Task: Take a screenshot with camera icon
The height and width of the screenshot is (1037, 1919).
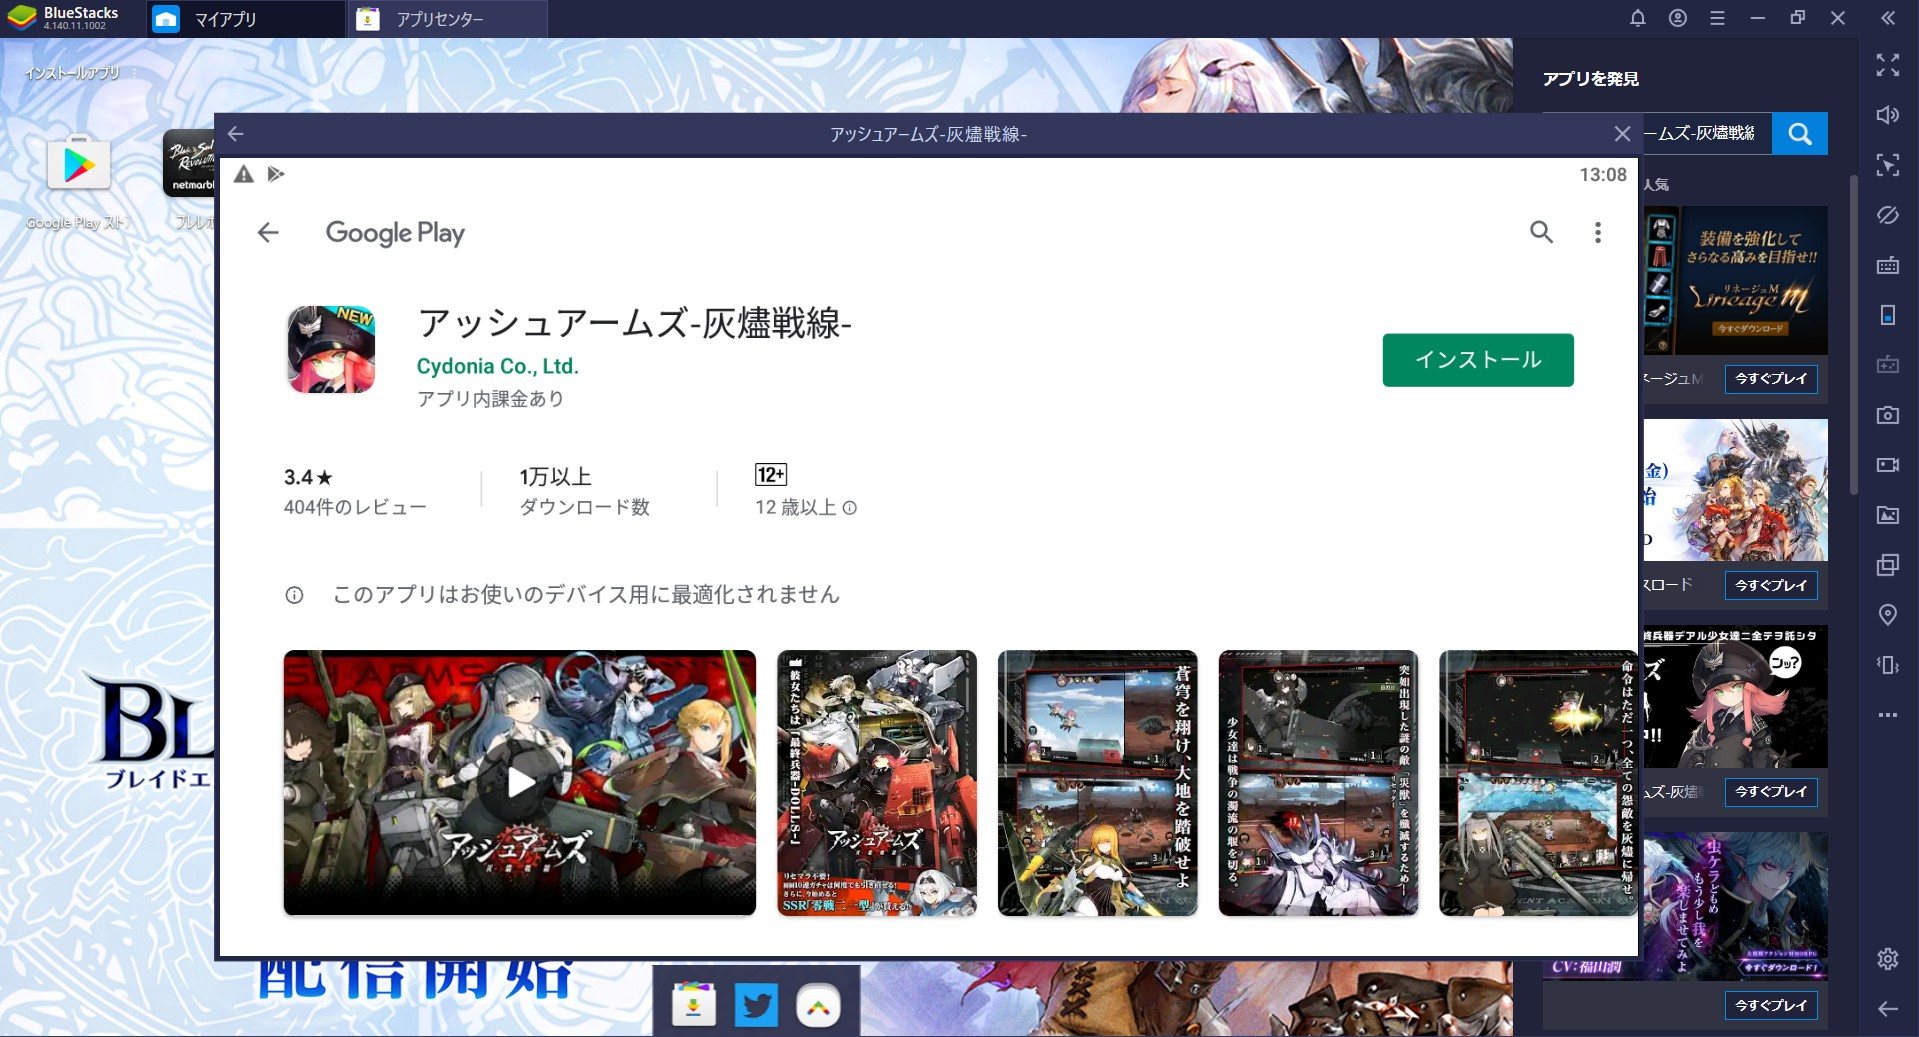Action: pyautogui.click(x=1888, y=415)
